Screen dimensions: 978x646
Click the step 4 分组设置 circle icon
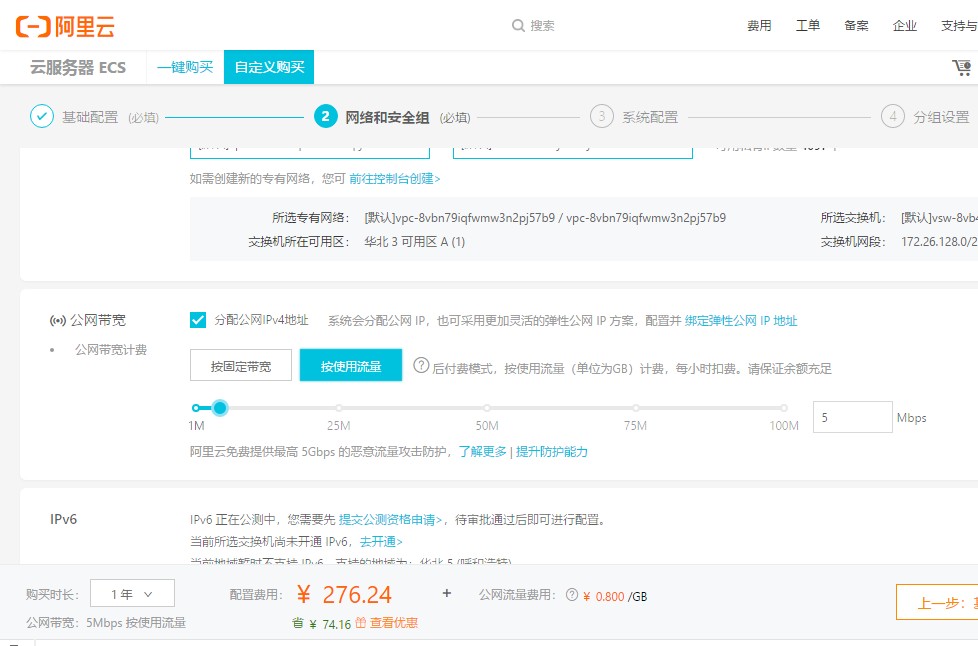point(893,117)
